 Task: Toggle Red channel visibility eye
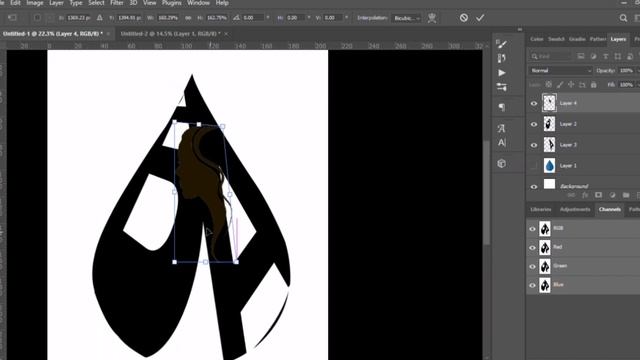[x=532, y=248]
